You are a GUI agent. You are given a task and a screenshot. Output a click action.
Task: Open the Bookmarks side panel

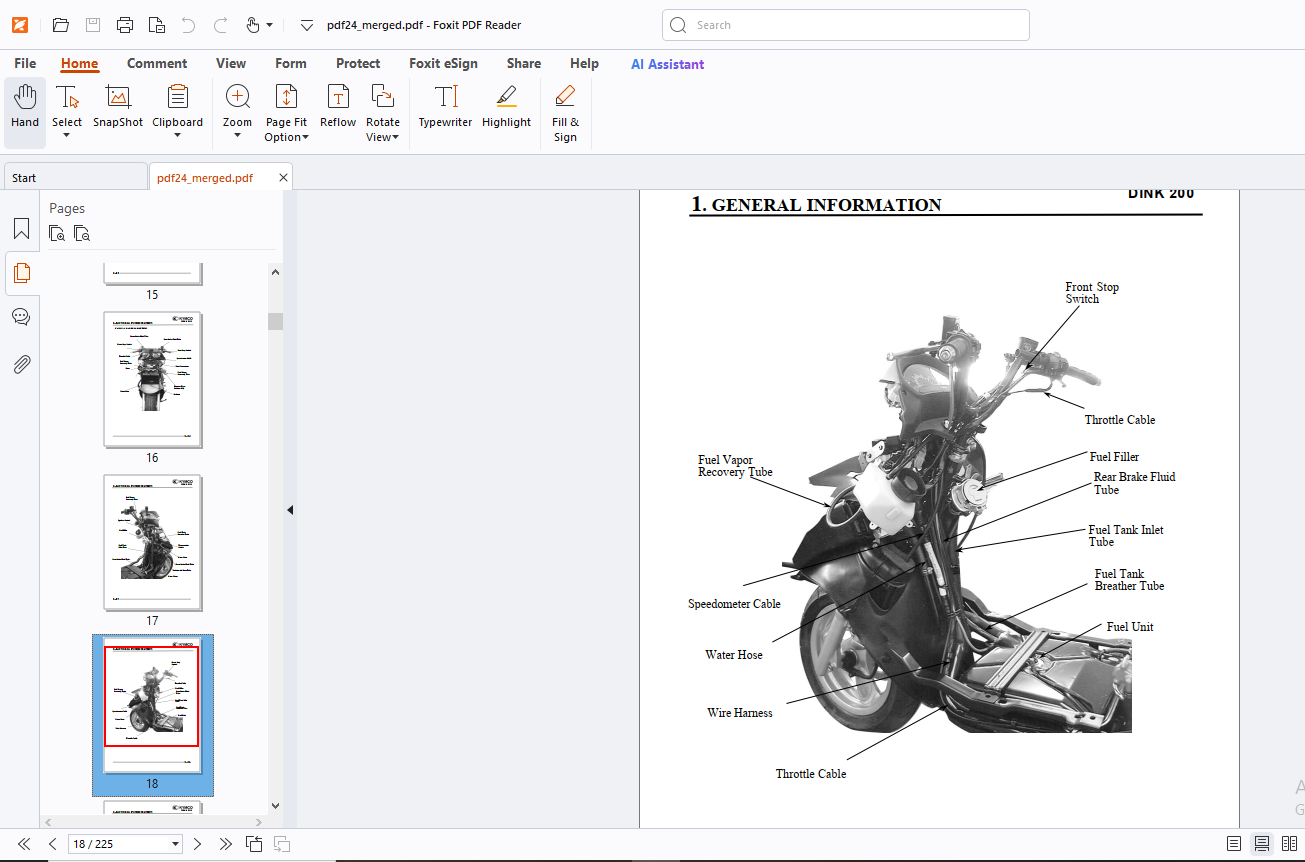click(x=21, y=229)
